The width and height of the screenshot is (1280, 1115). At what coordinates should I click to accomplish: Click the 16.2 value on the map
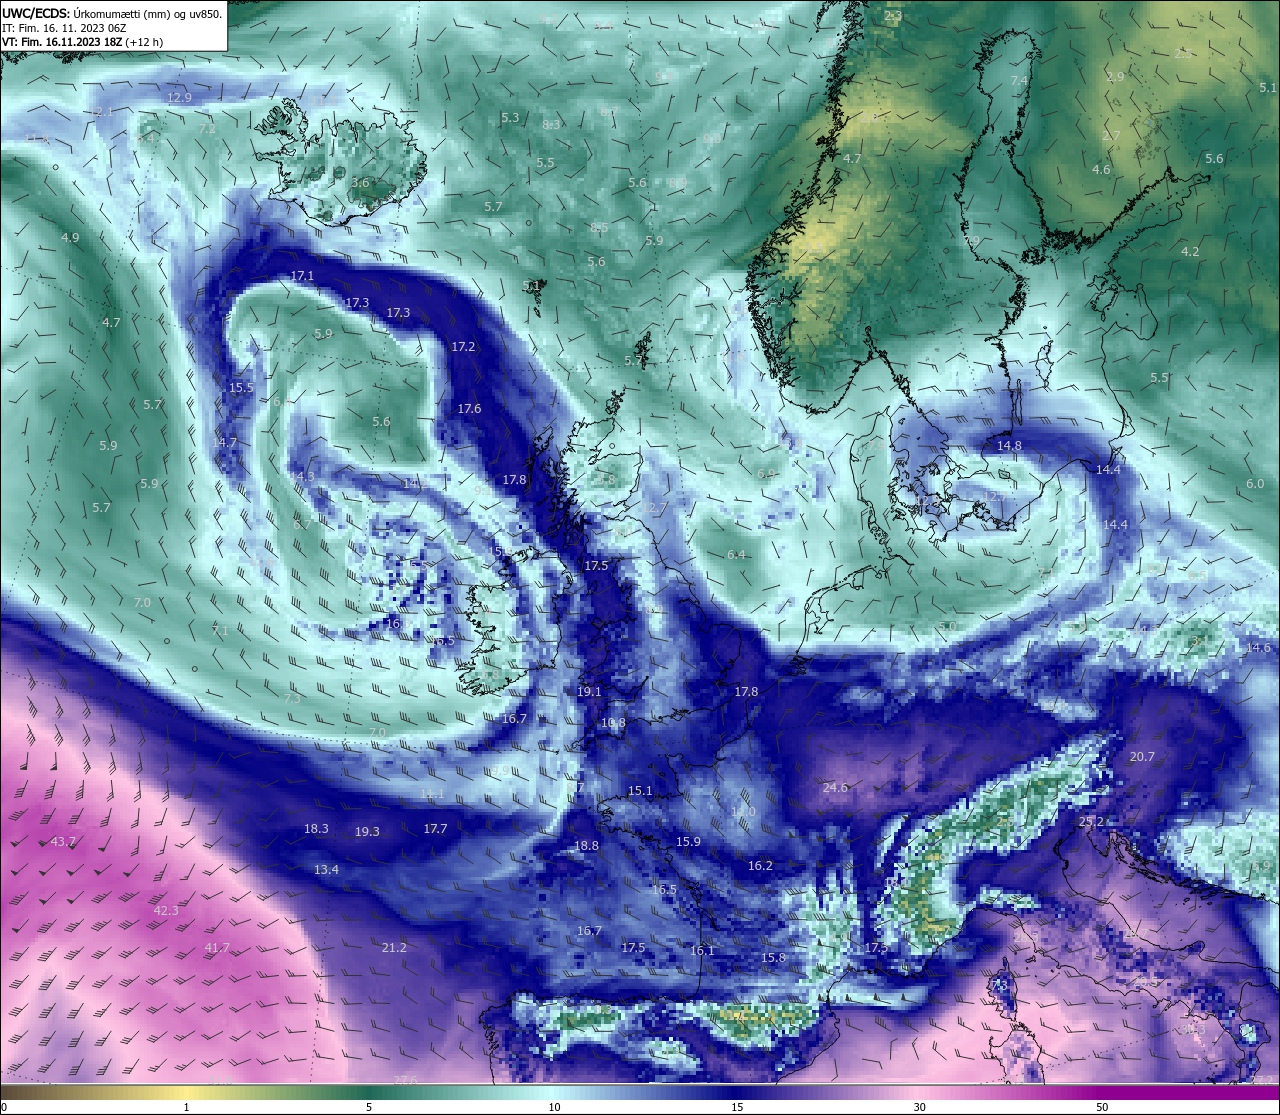point(760,866)
